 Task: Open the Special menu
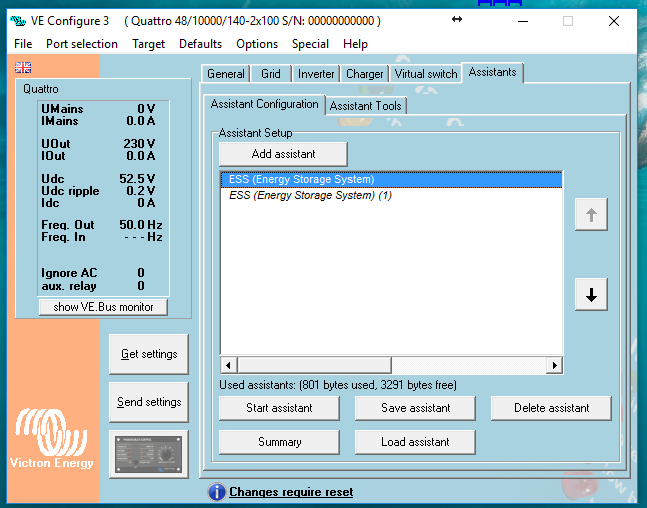coord(310,44)
